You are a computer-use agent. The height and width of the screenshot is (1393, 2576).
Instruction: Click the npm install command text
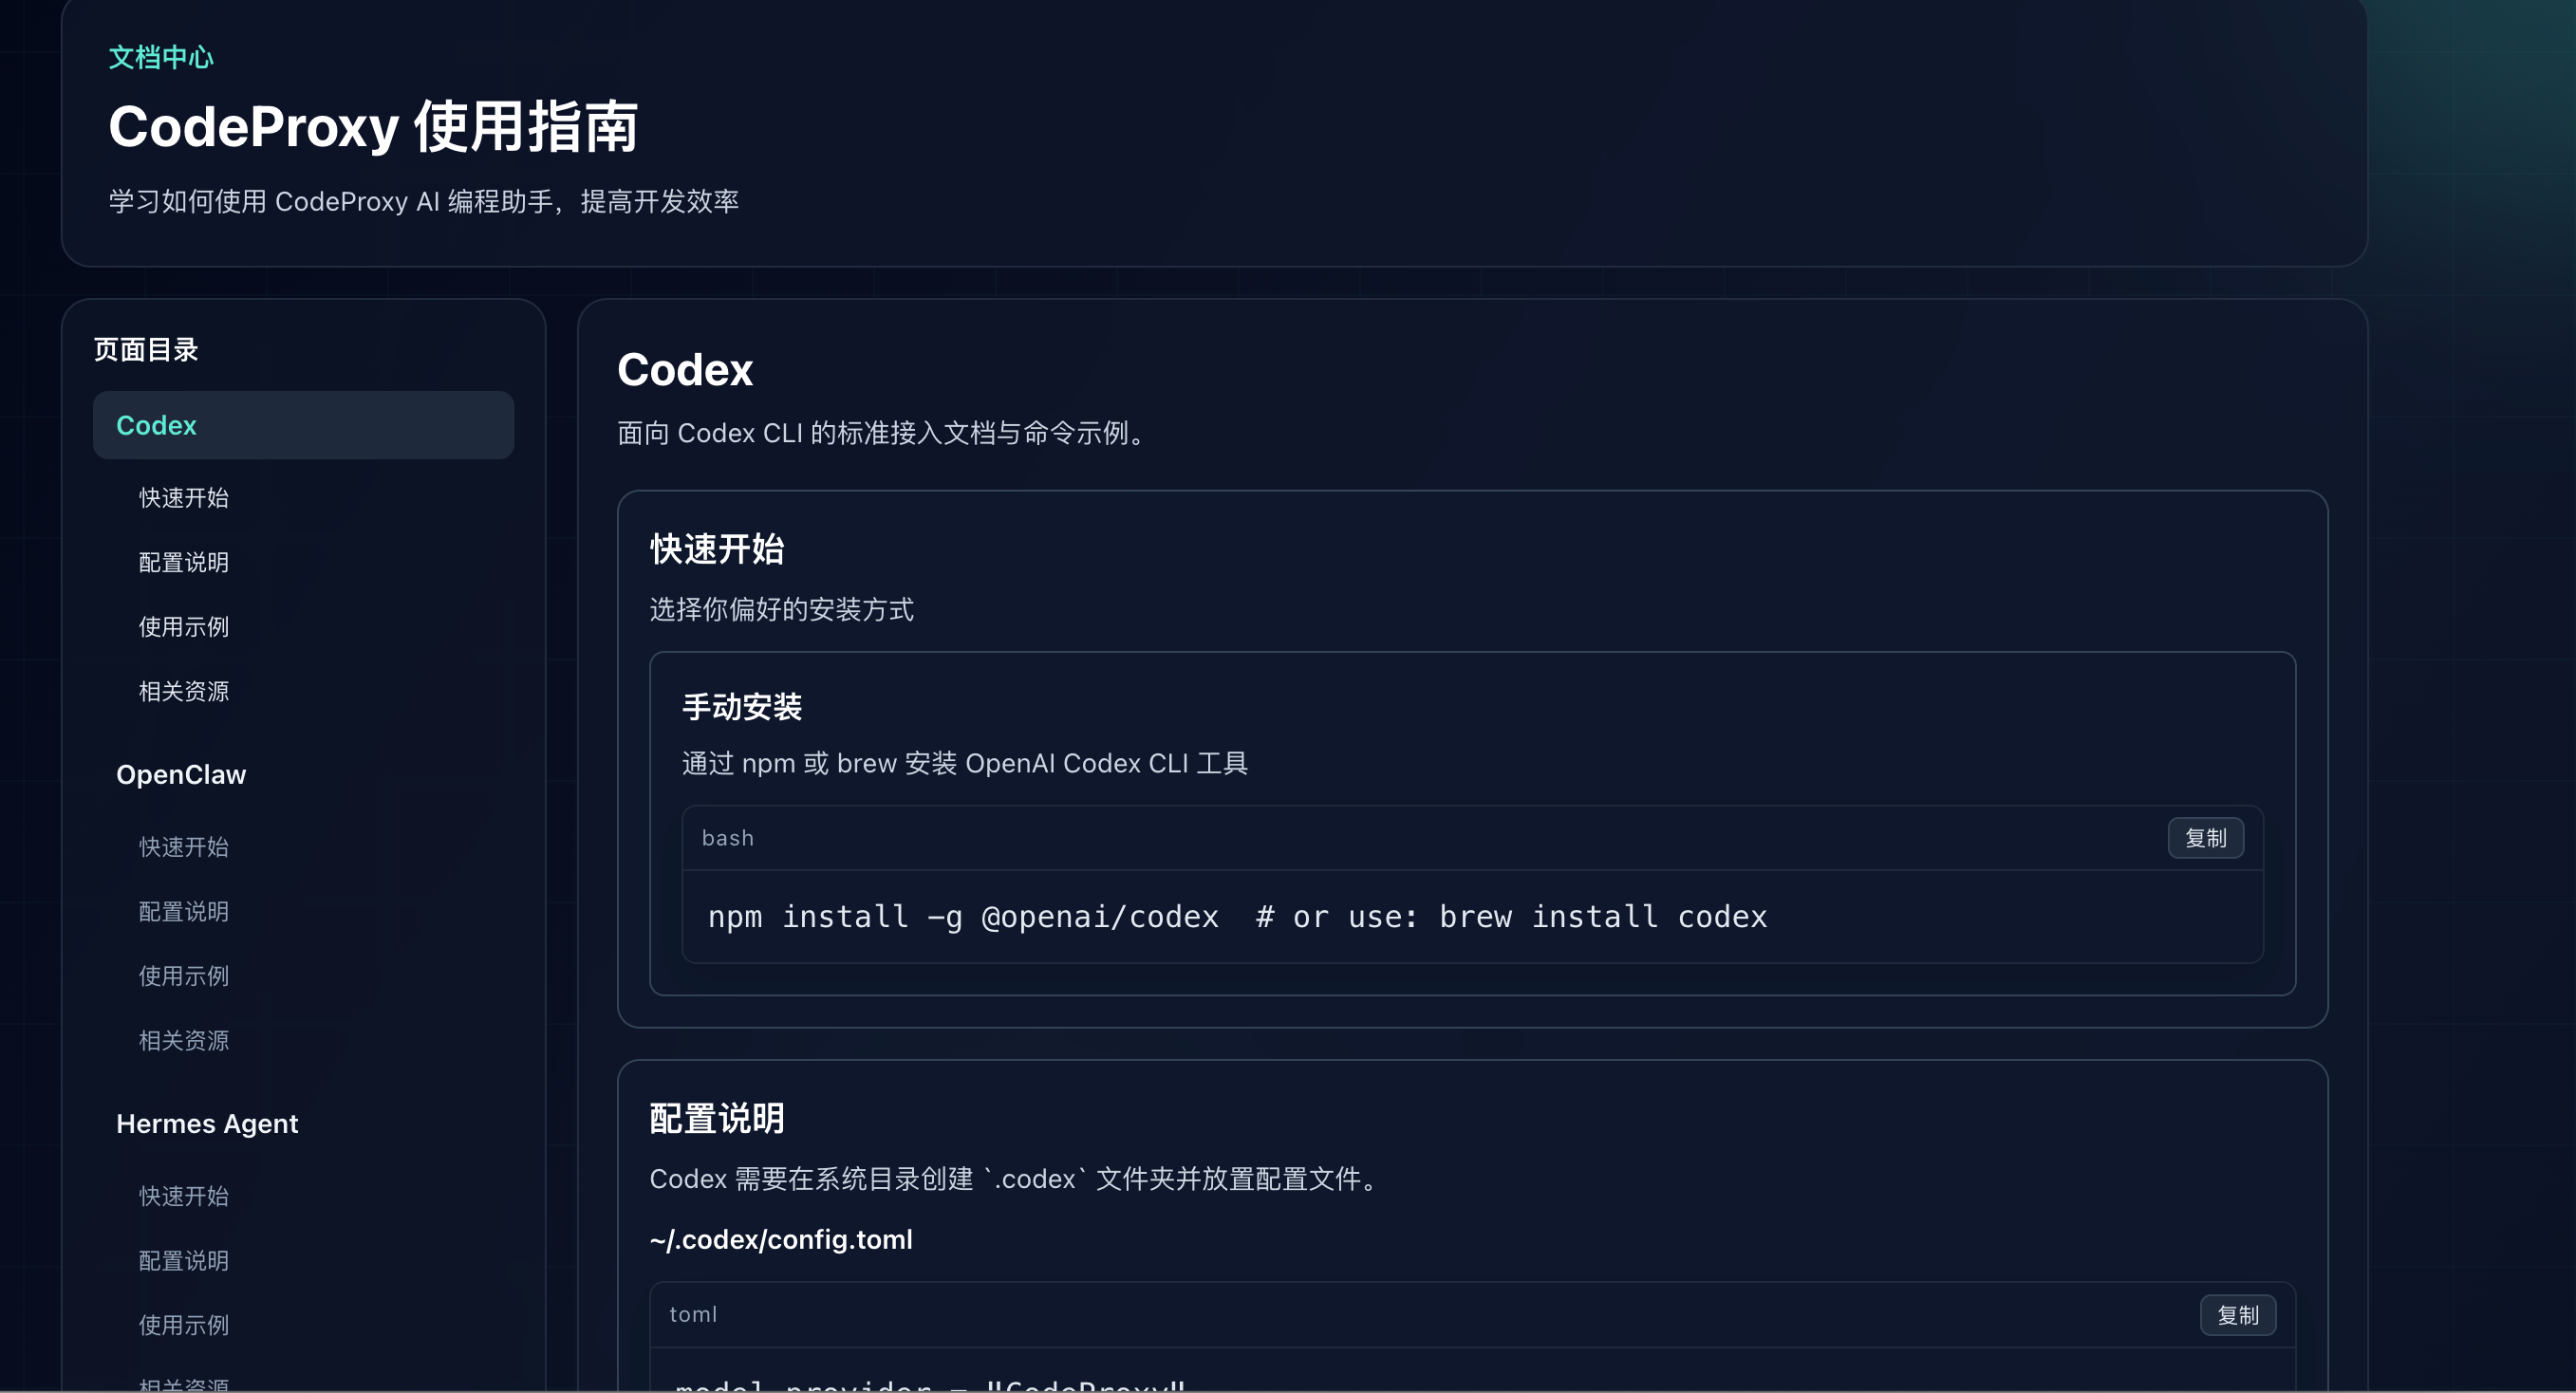click(x=1237, y=917)
